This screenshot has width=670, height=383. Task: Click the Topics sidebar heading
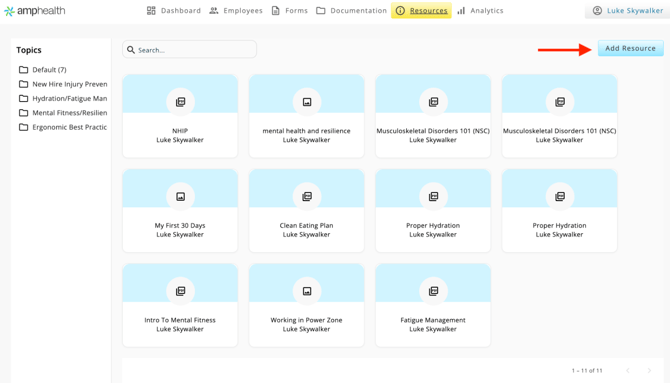point(29,50)
